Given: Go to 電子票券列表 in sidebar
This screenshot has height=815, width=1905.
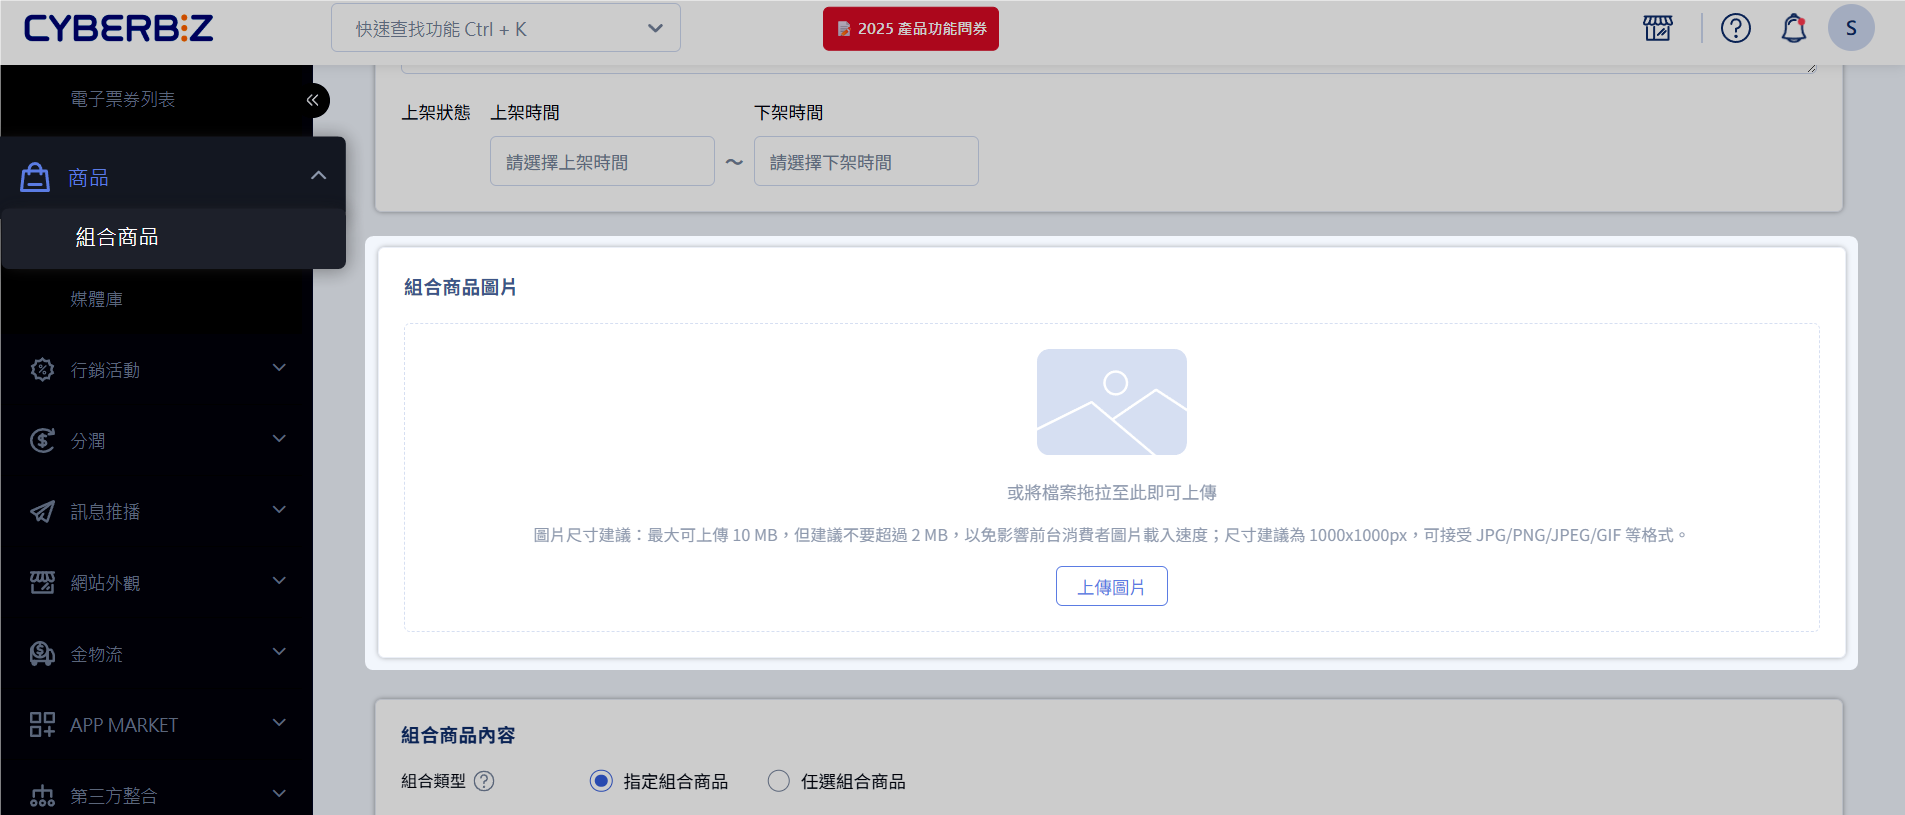Looking at the screenshot, I should point(123,99).
